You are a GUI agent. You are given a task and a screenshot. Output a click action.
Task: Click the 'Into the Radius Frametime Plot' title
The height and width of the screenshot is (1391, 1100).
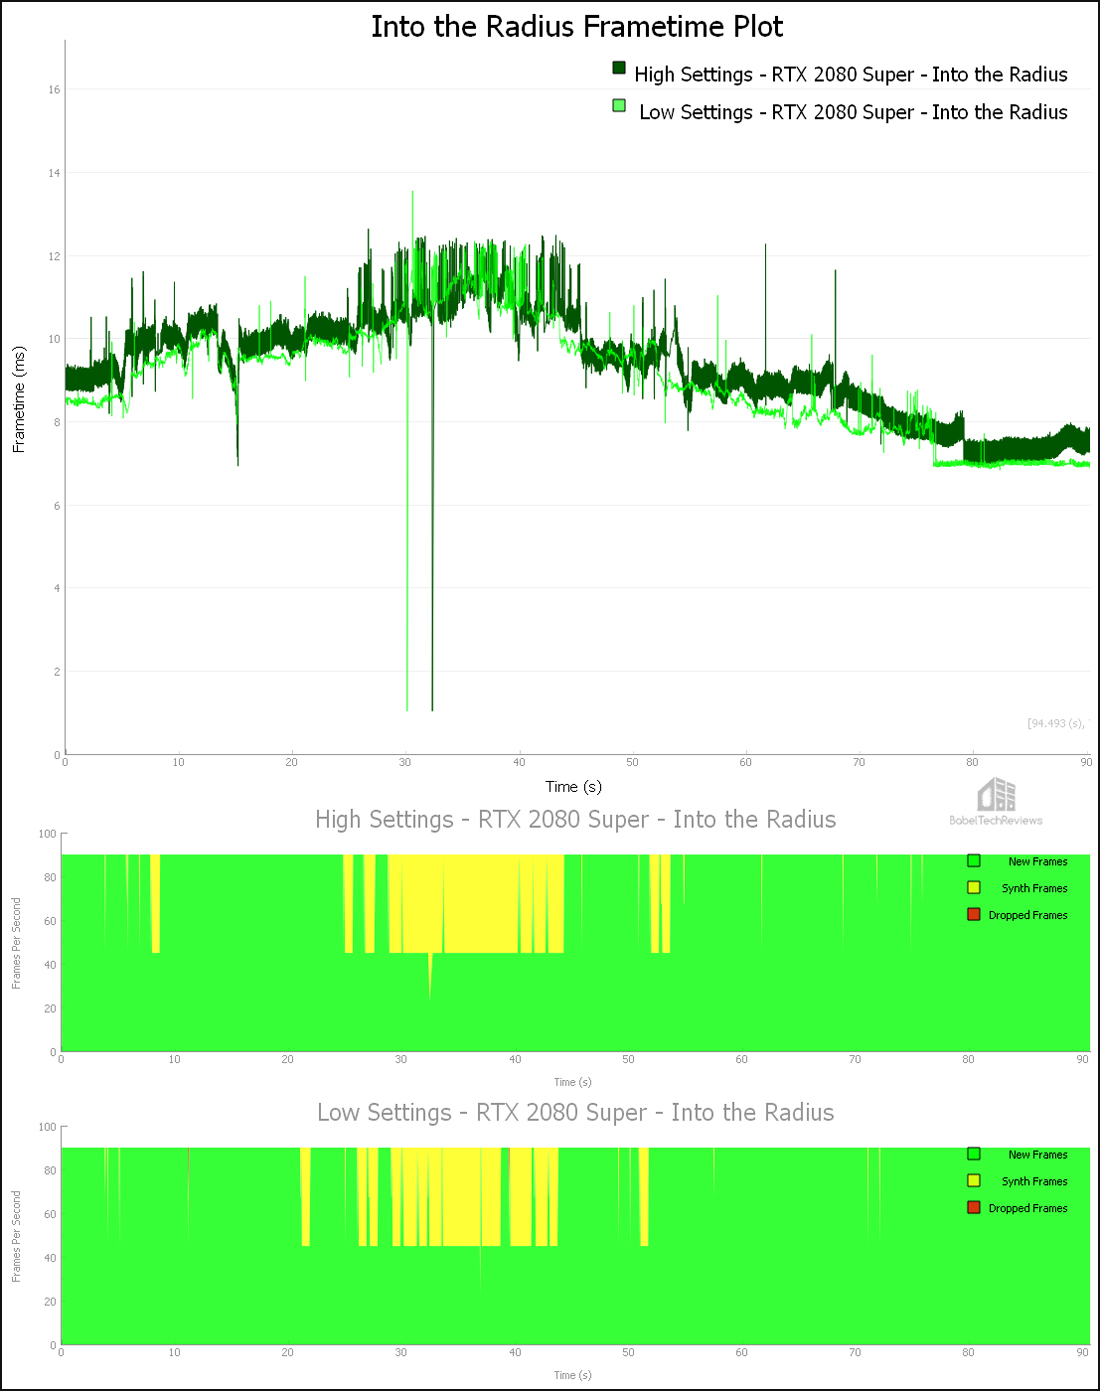pyautogui.click(x=577, y=26)
